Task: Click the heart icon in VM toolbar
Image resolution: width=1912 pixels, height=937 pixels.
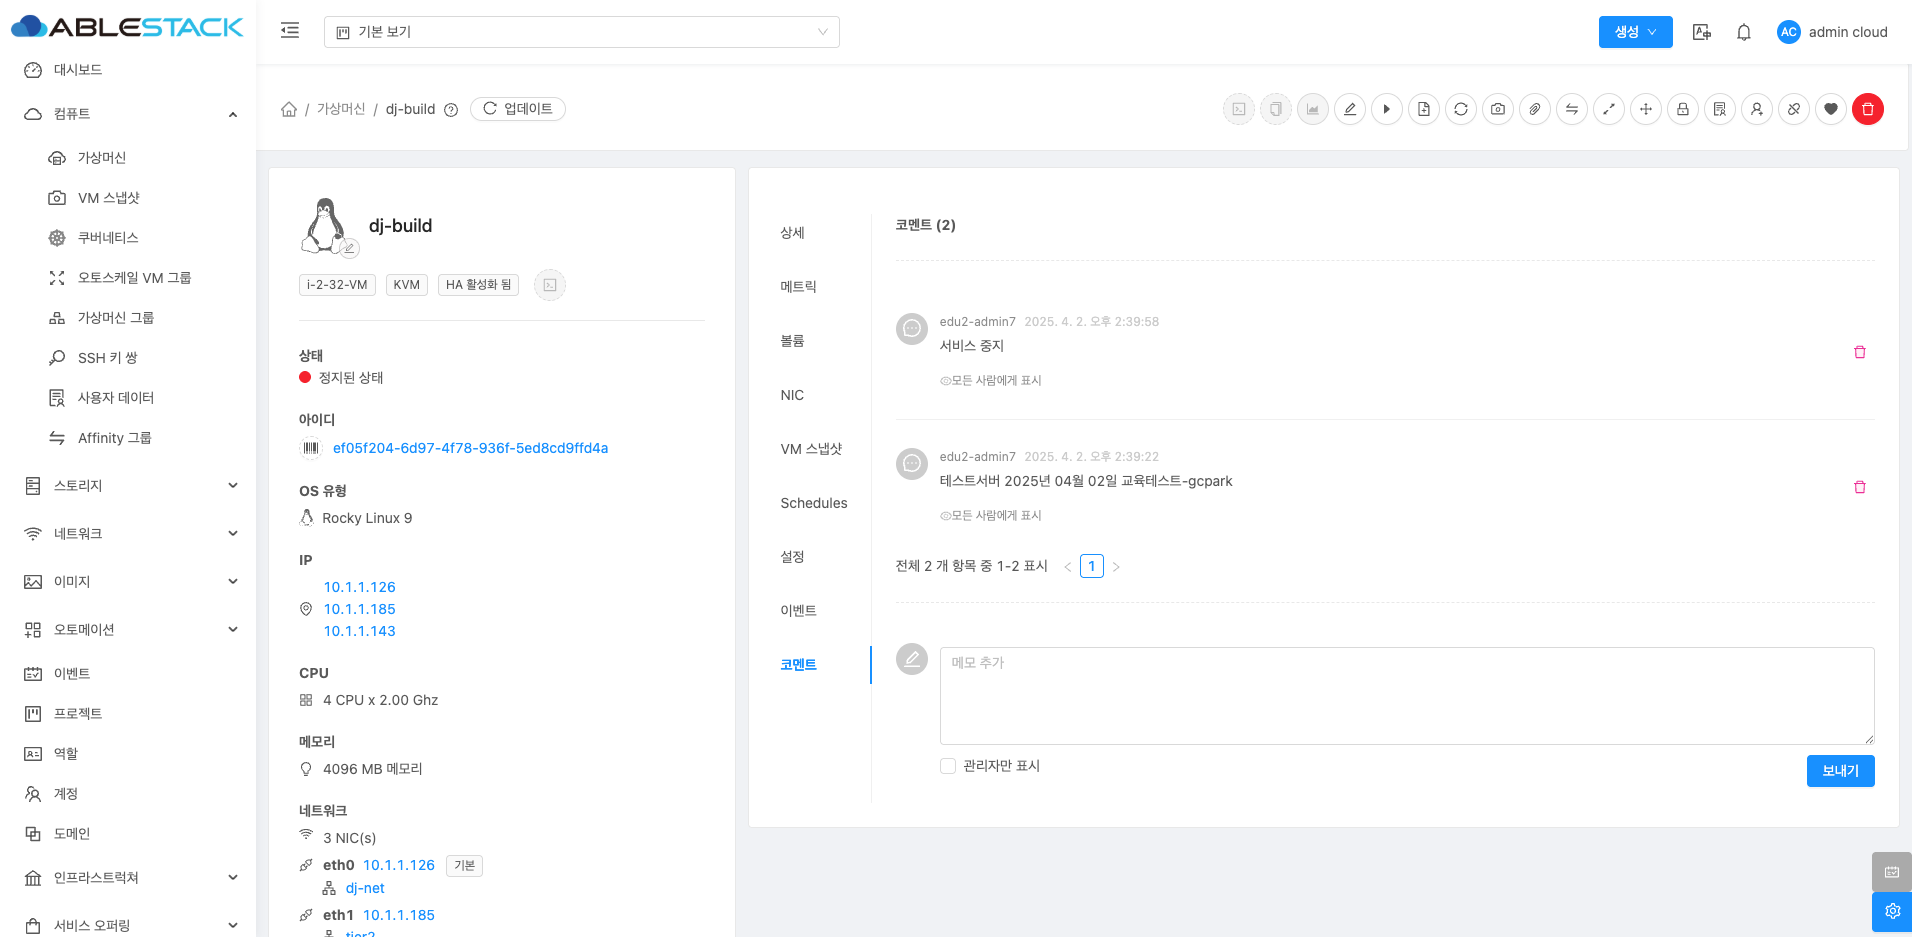Action: 1830,109
